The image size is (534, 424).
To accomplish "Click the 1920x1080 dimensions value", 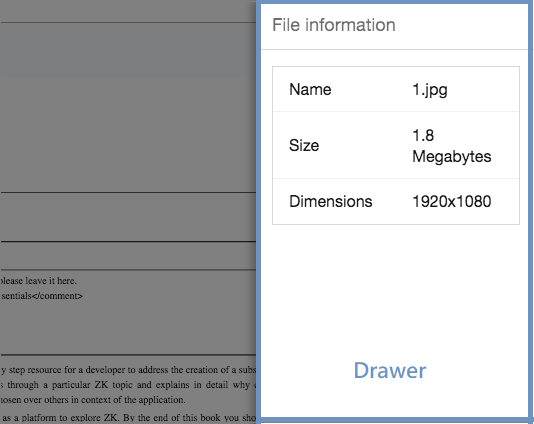I will 452,201.
